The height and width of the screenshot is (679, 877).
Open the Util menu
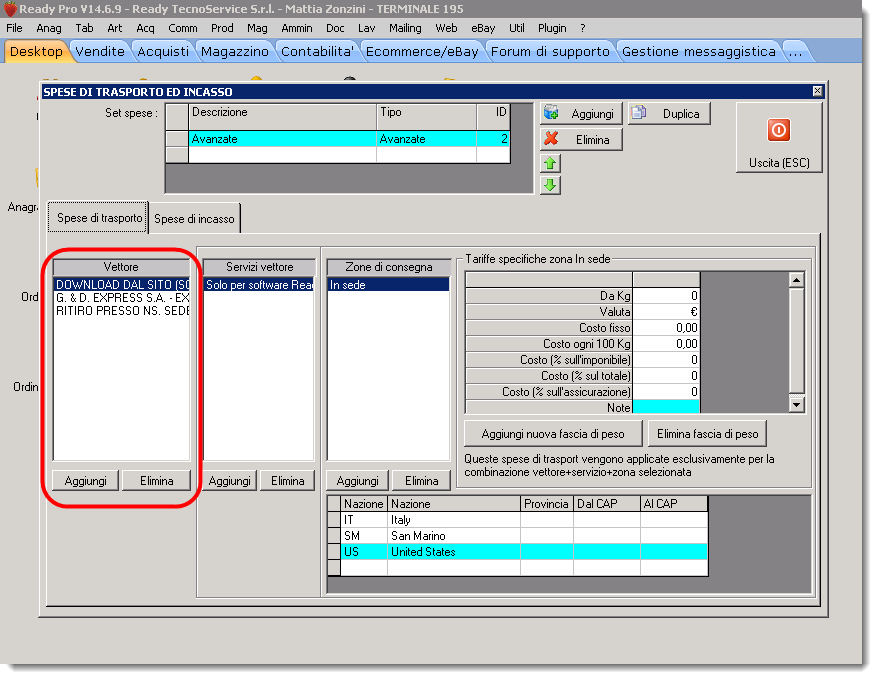[517, 28]
